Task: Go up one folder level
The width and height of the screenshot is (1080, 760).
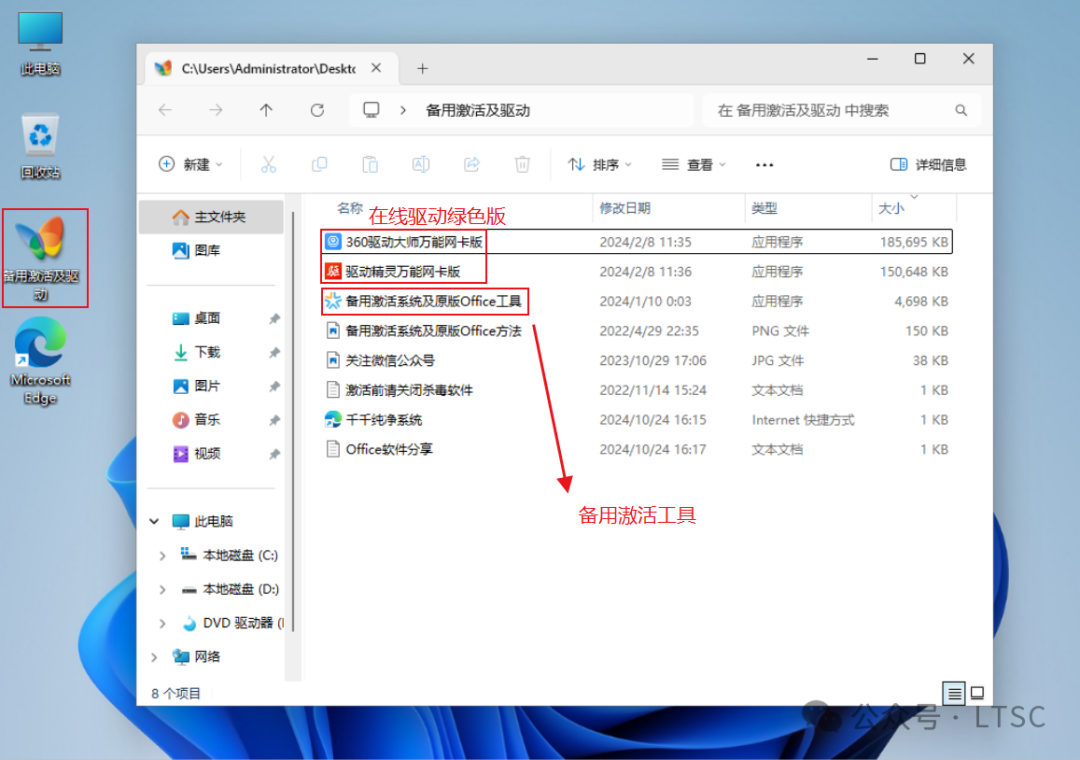Action: tap(267, 110)
